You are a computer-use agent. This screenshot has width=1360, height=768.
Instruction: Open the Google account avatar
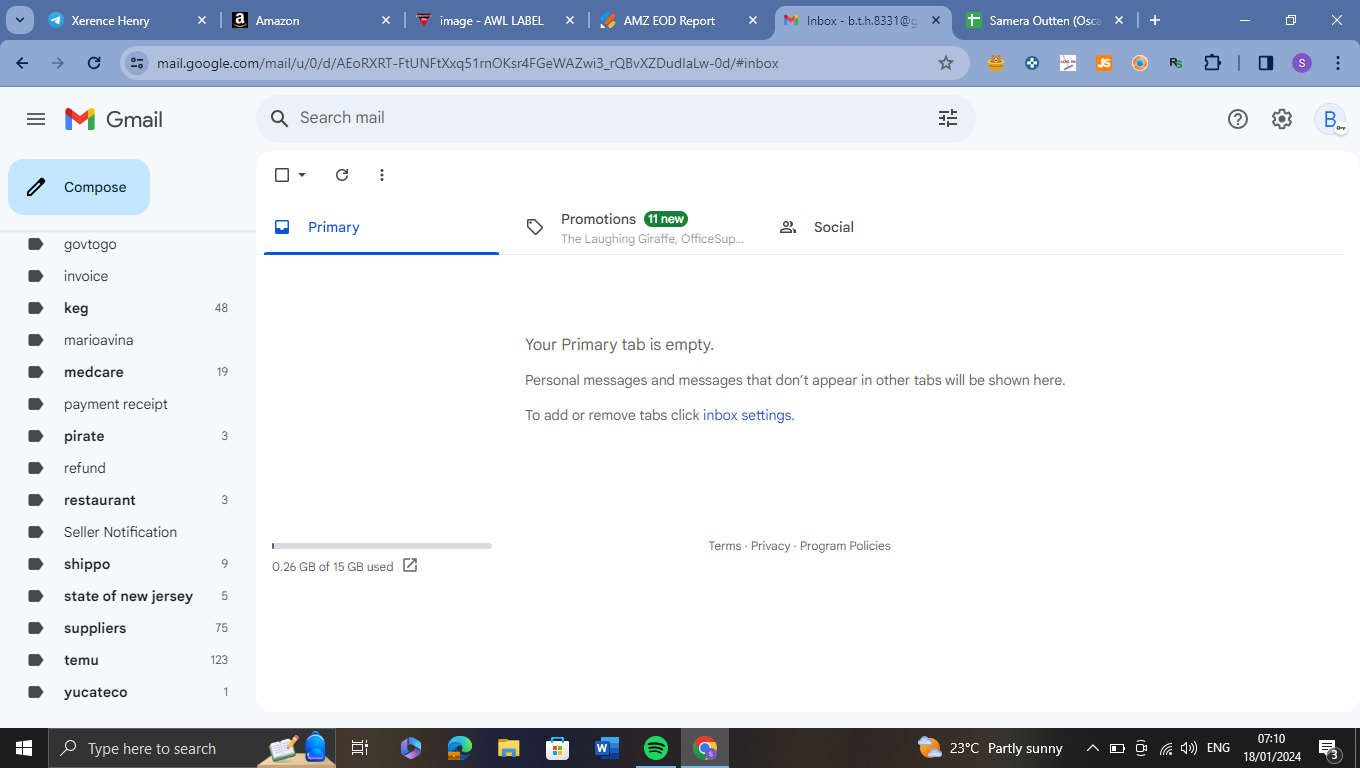click(x=1330, y=119)
